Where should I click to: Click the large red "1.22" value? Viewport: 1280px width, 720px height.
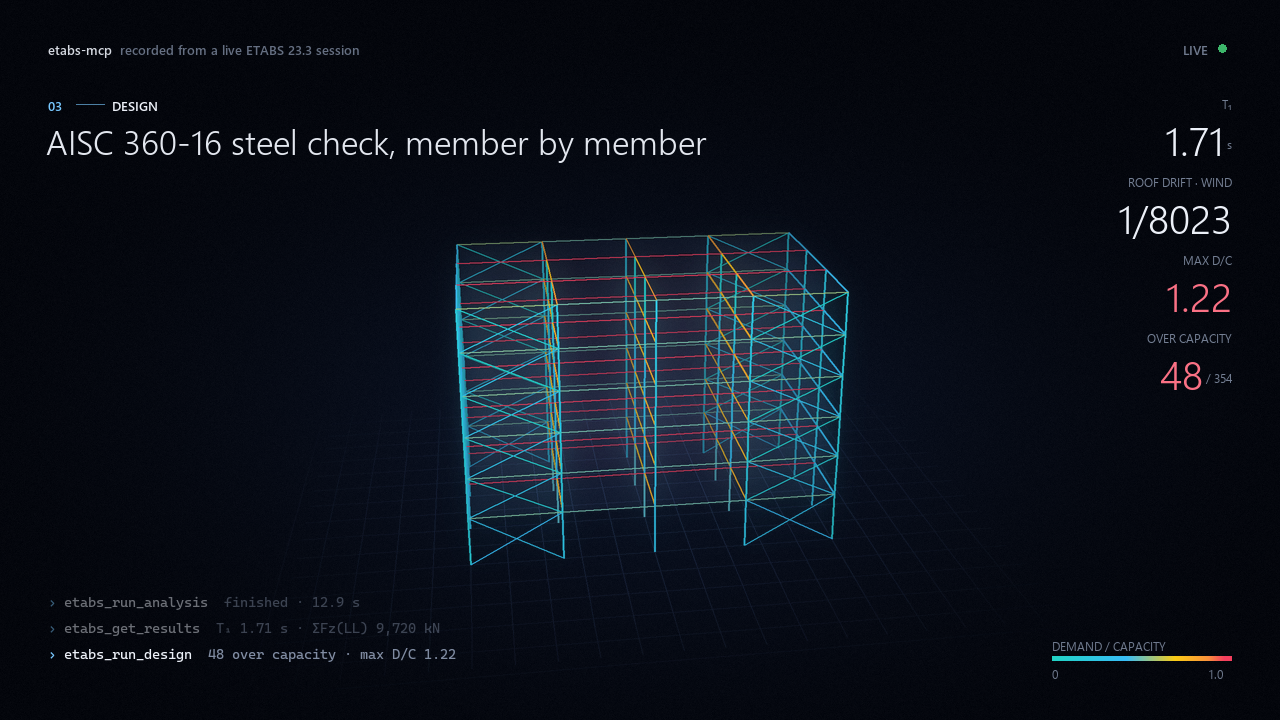pyautogui.click(x=1198, y=299)
